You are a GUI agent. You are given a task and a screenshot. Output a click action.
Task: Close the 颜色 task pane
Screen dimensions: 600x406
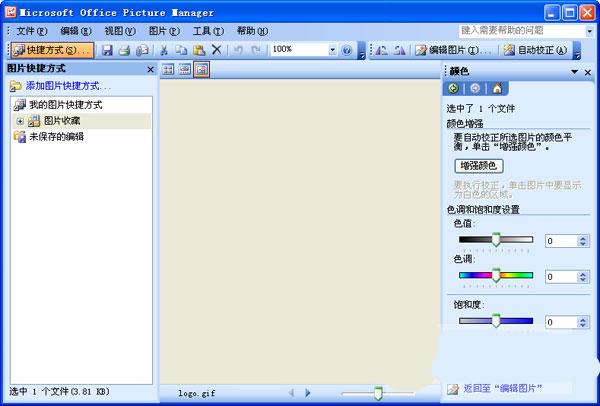pyautogui.click(x=588, y=72)
